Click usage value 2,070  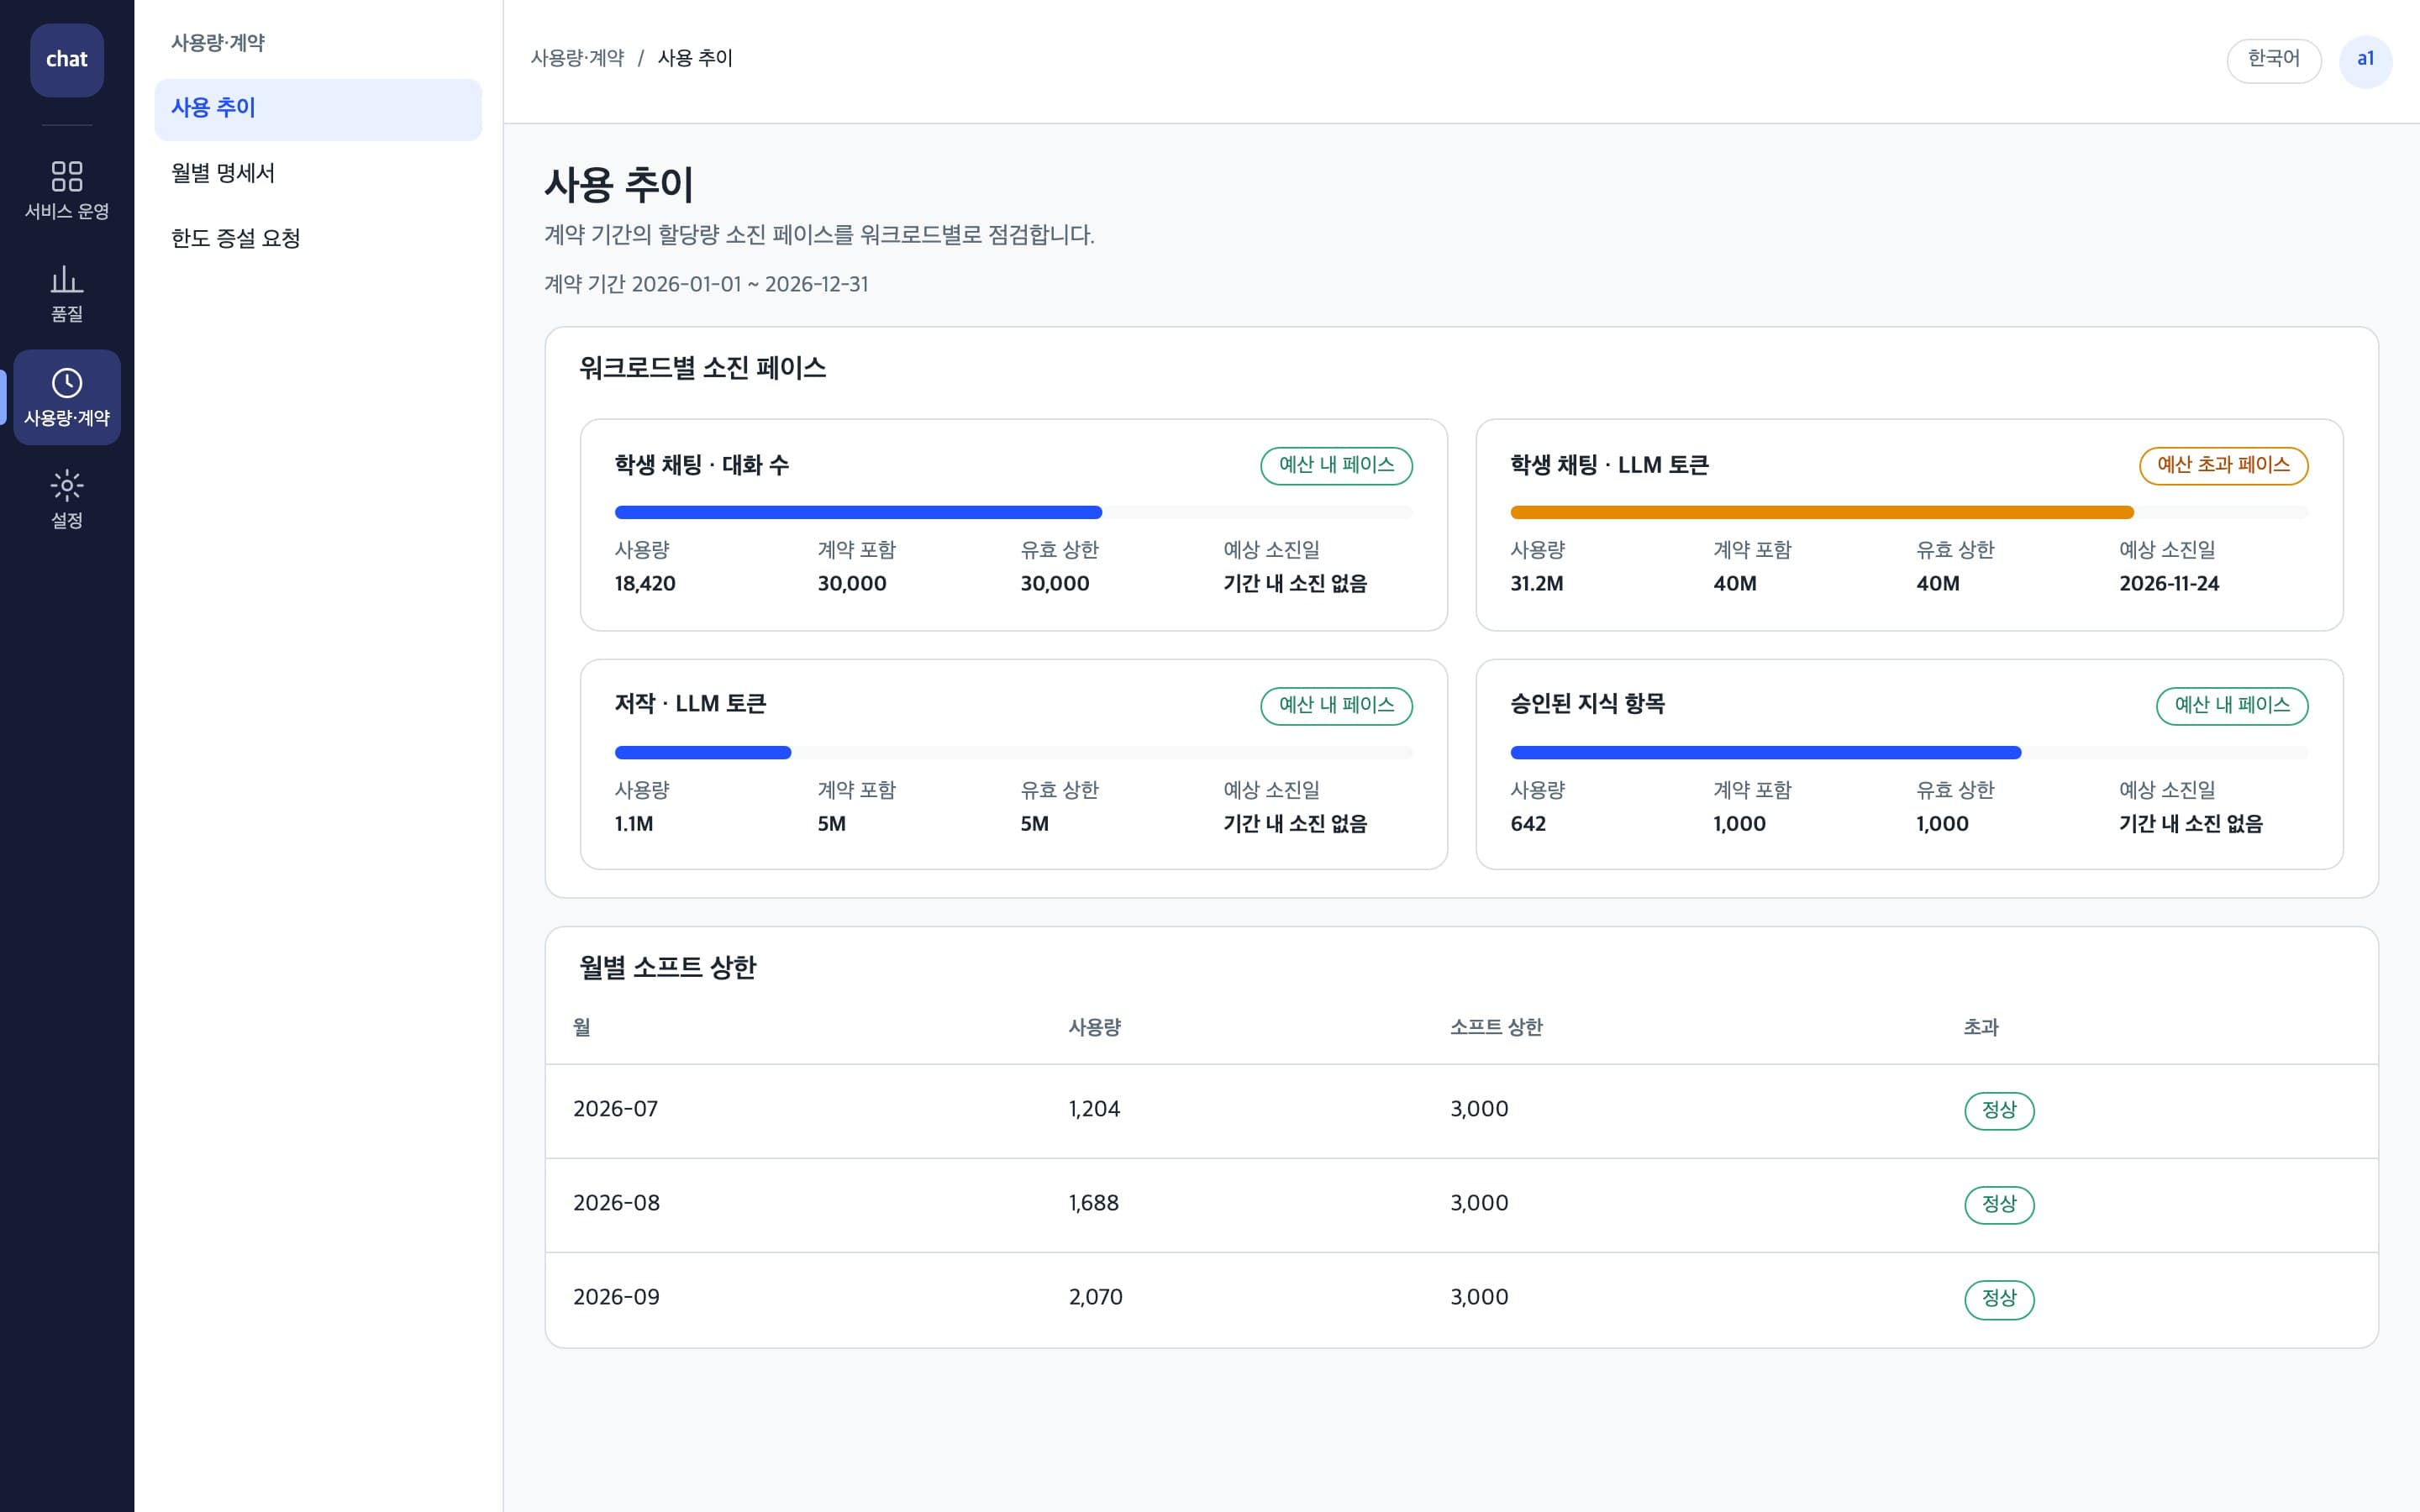pos(1095,1297)
